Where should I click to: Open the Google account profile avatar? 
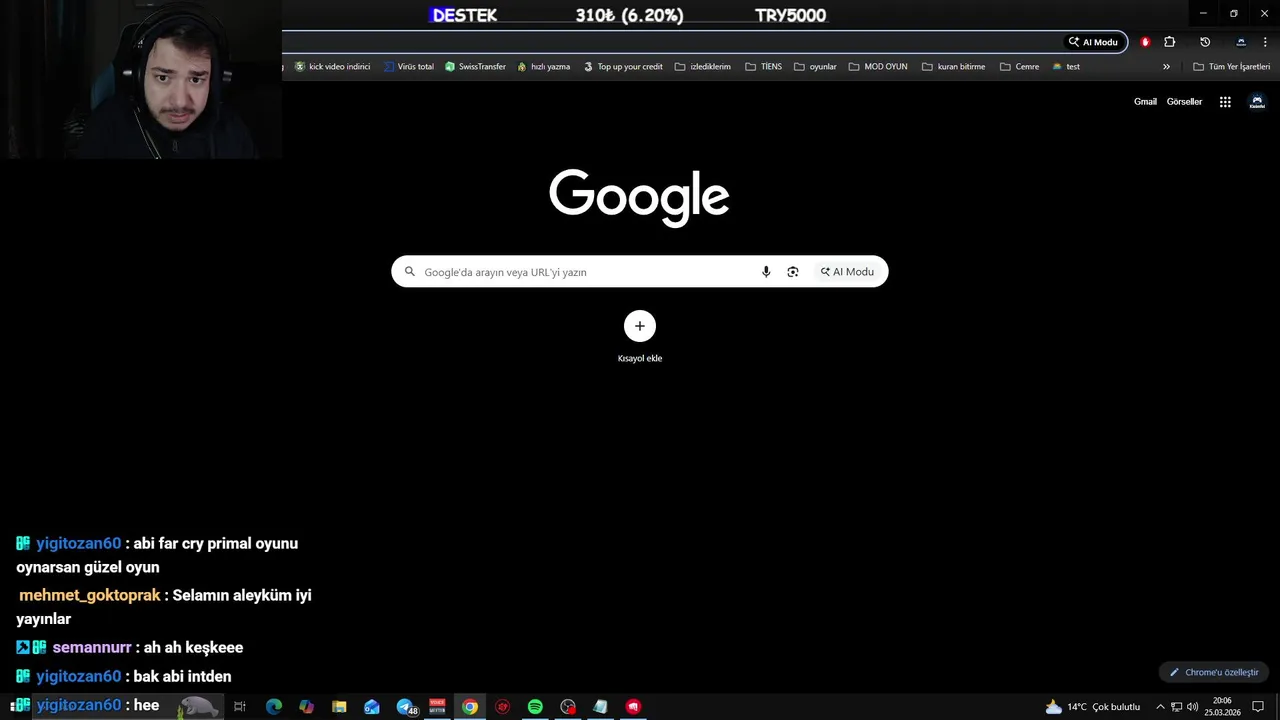point(1257,102)
